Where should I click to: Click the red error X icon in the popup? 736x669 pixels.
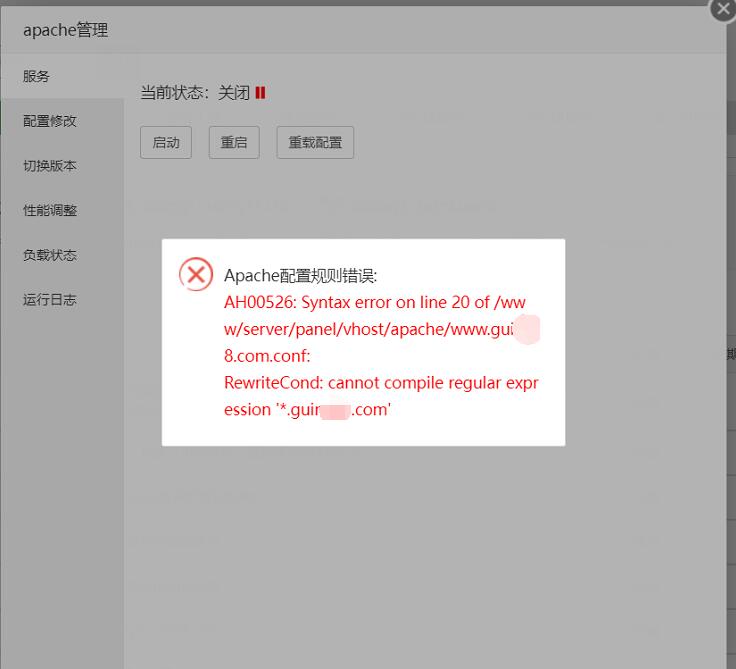[x=196, y=274]
